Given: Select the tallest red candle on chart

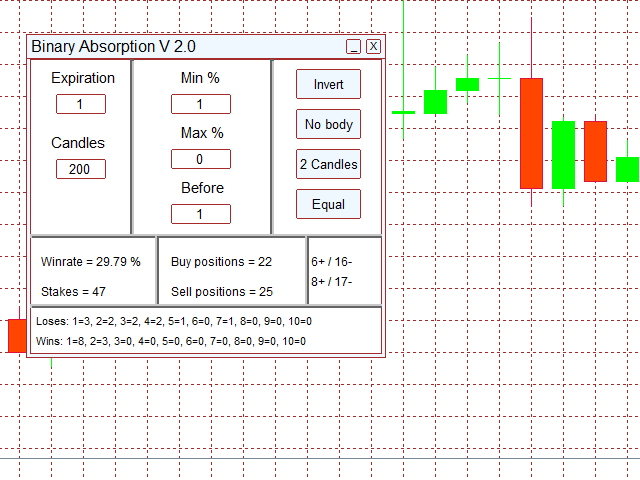Looking at the screenshot, I should coord(531,133).
